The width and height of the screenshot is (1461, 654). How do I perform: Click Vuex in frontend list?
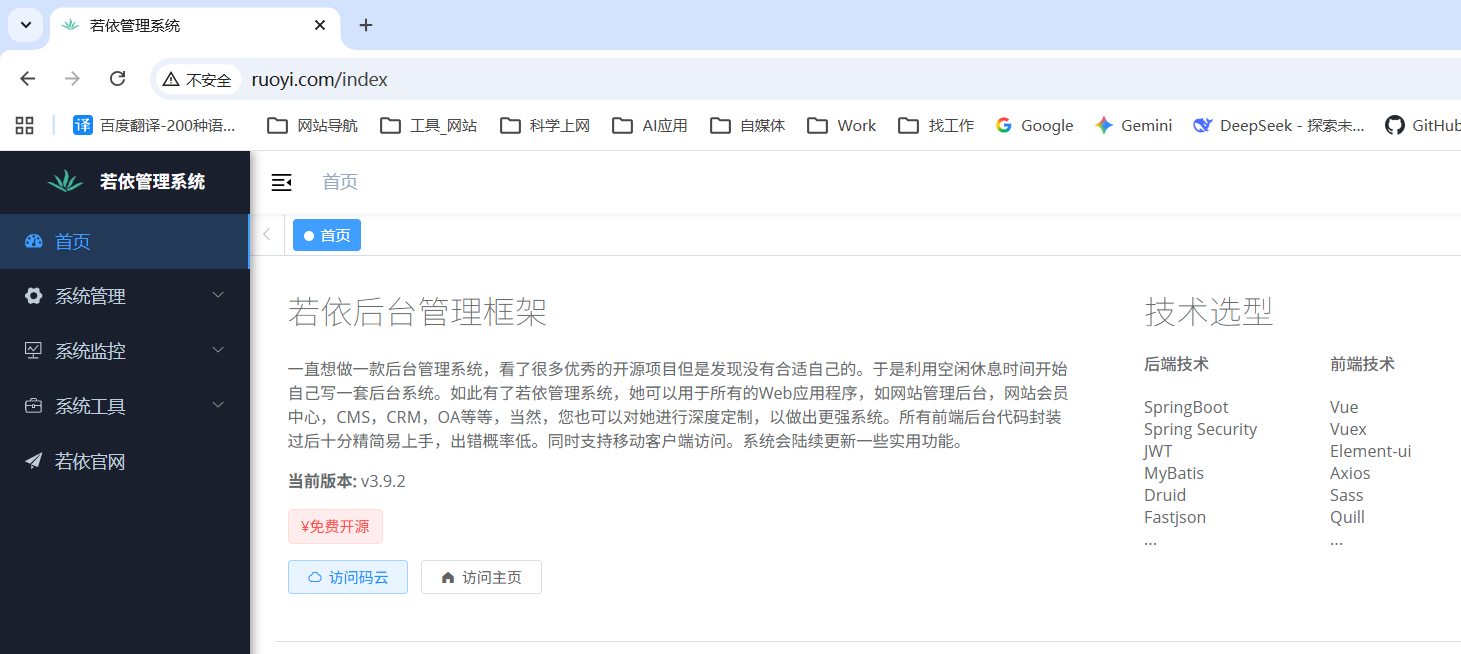click(1348, 429)
